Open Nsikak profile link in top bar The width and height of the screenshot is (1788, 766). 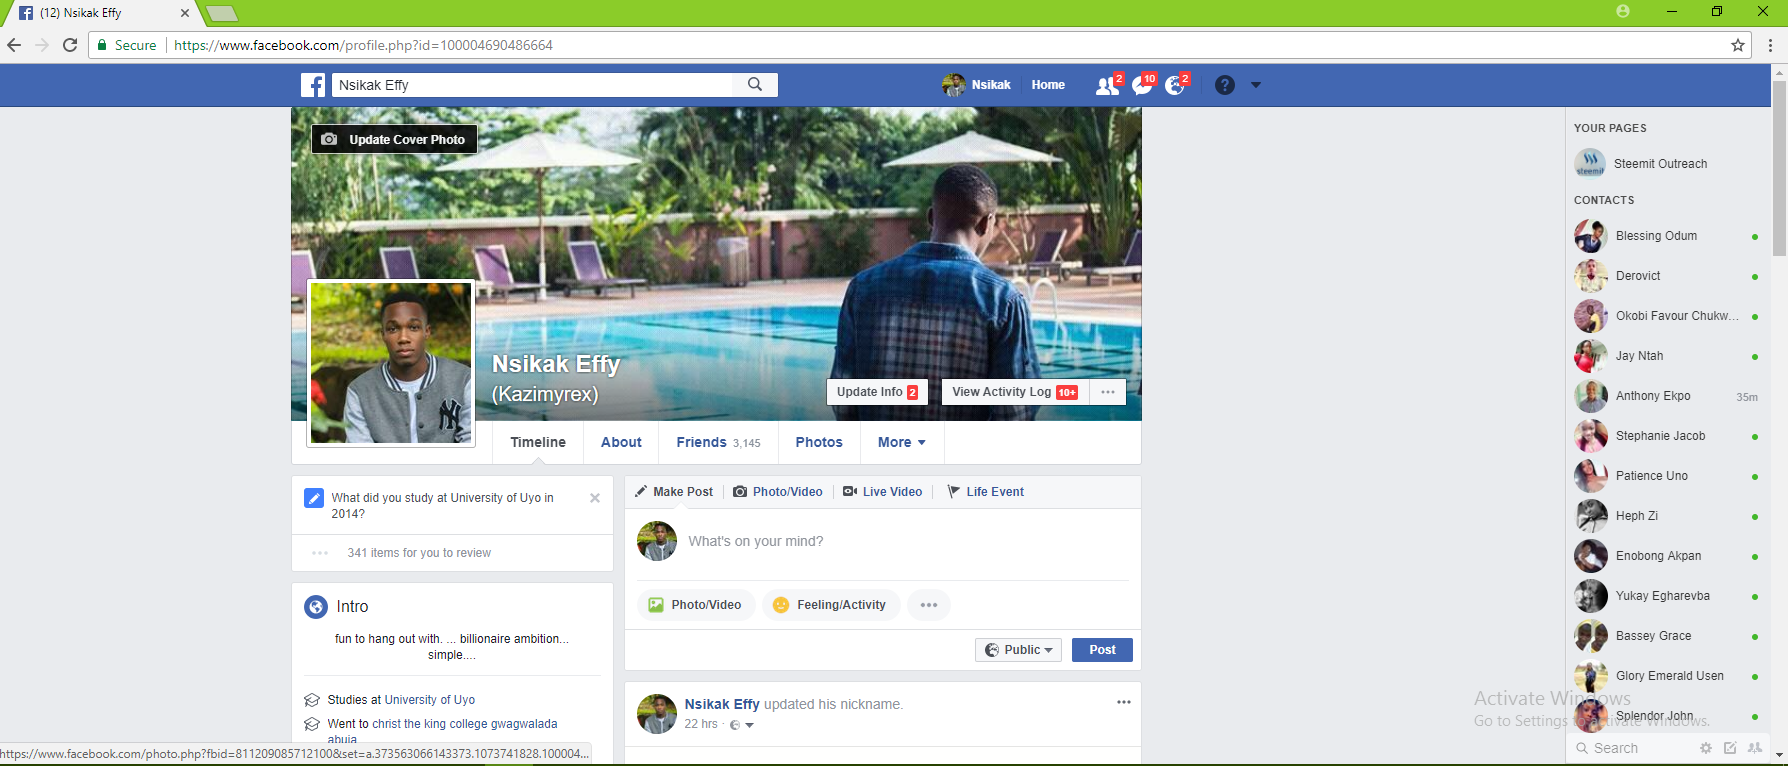(x=976, y=85)
